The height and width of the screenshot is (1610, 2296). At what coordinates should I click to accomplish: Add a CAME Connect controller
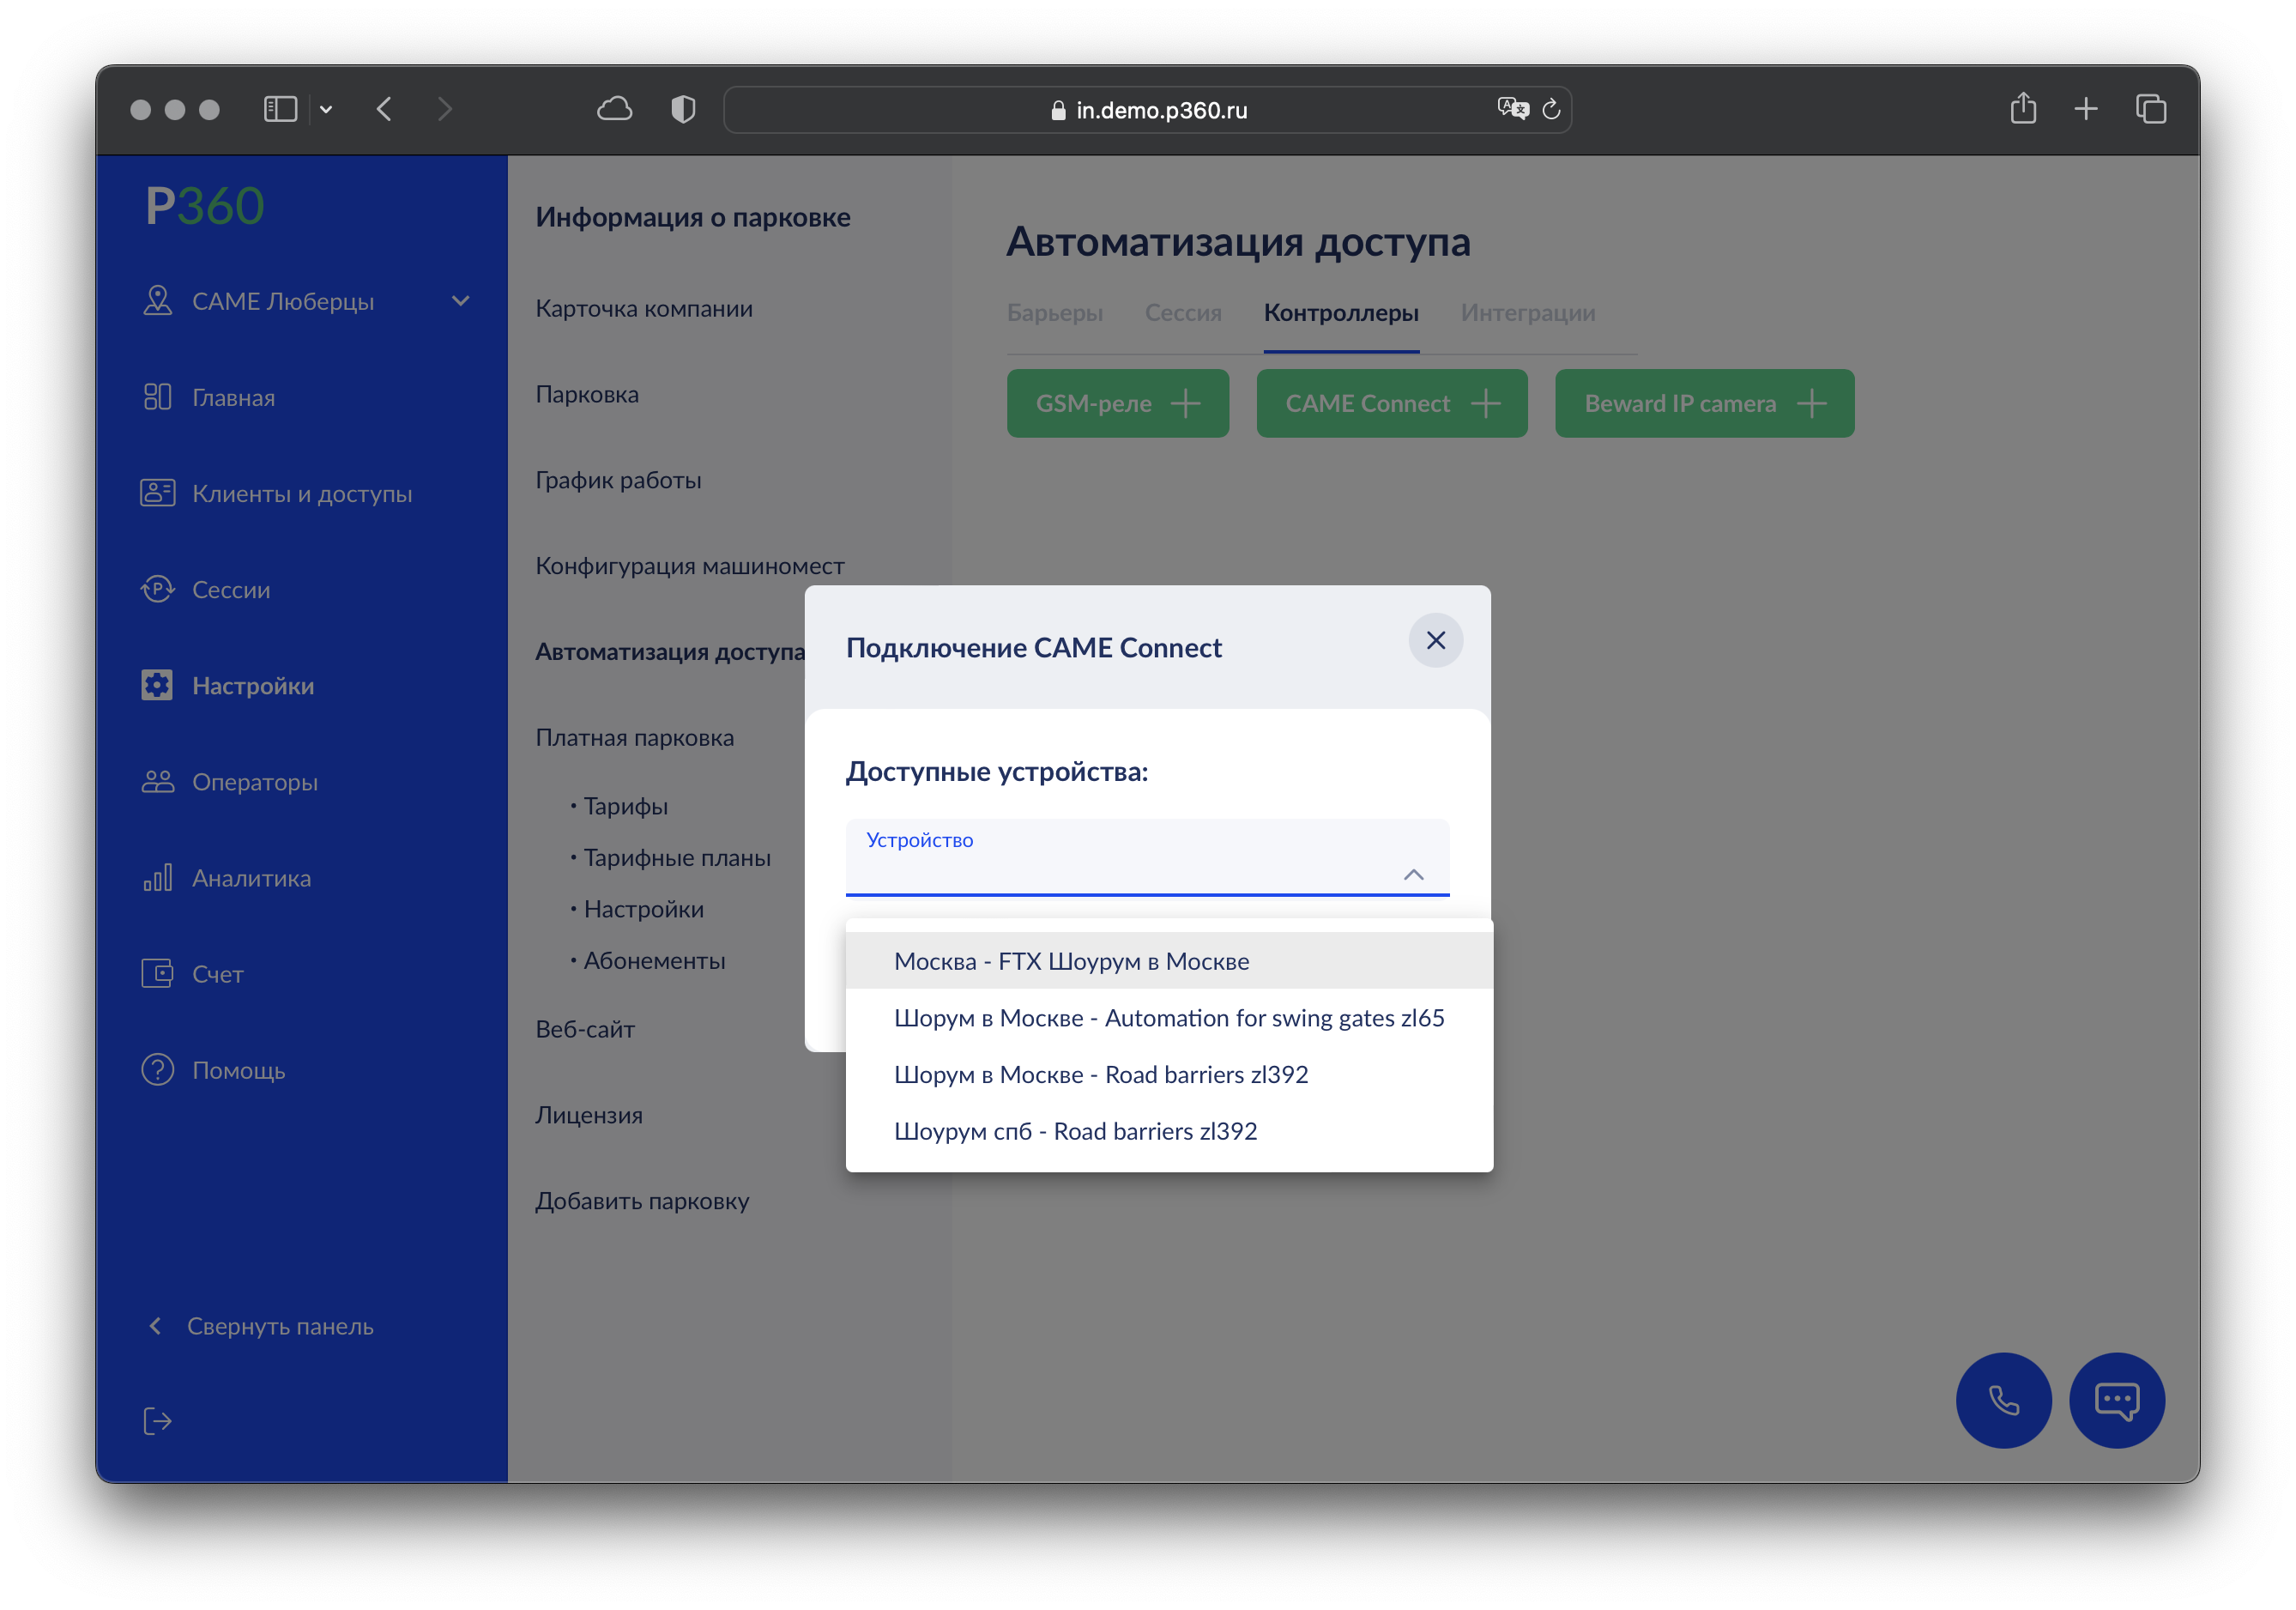tap(1391, 404)
